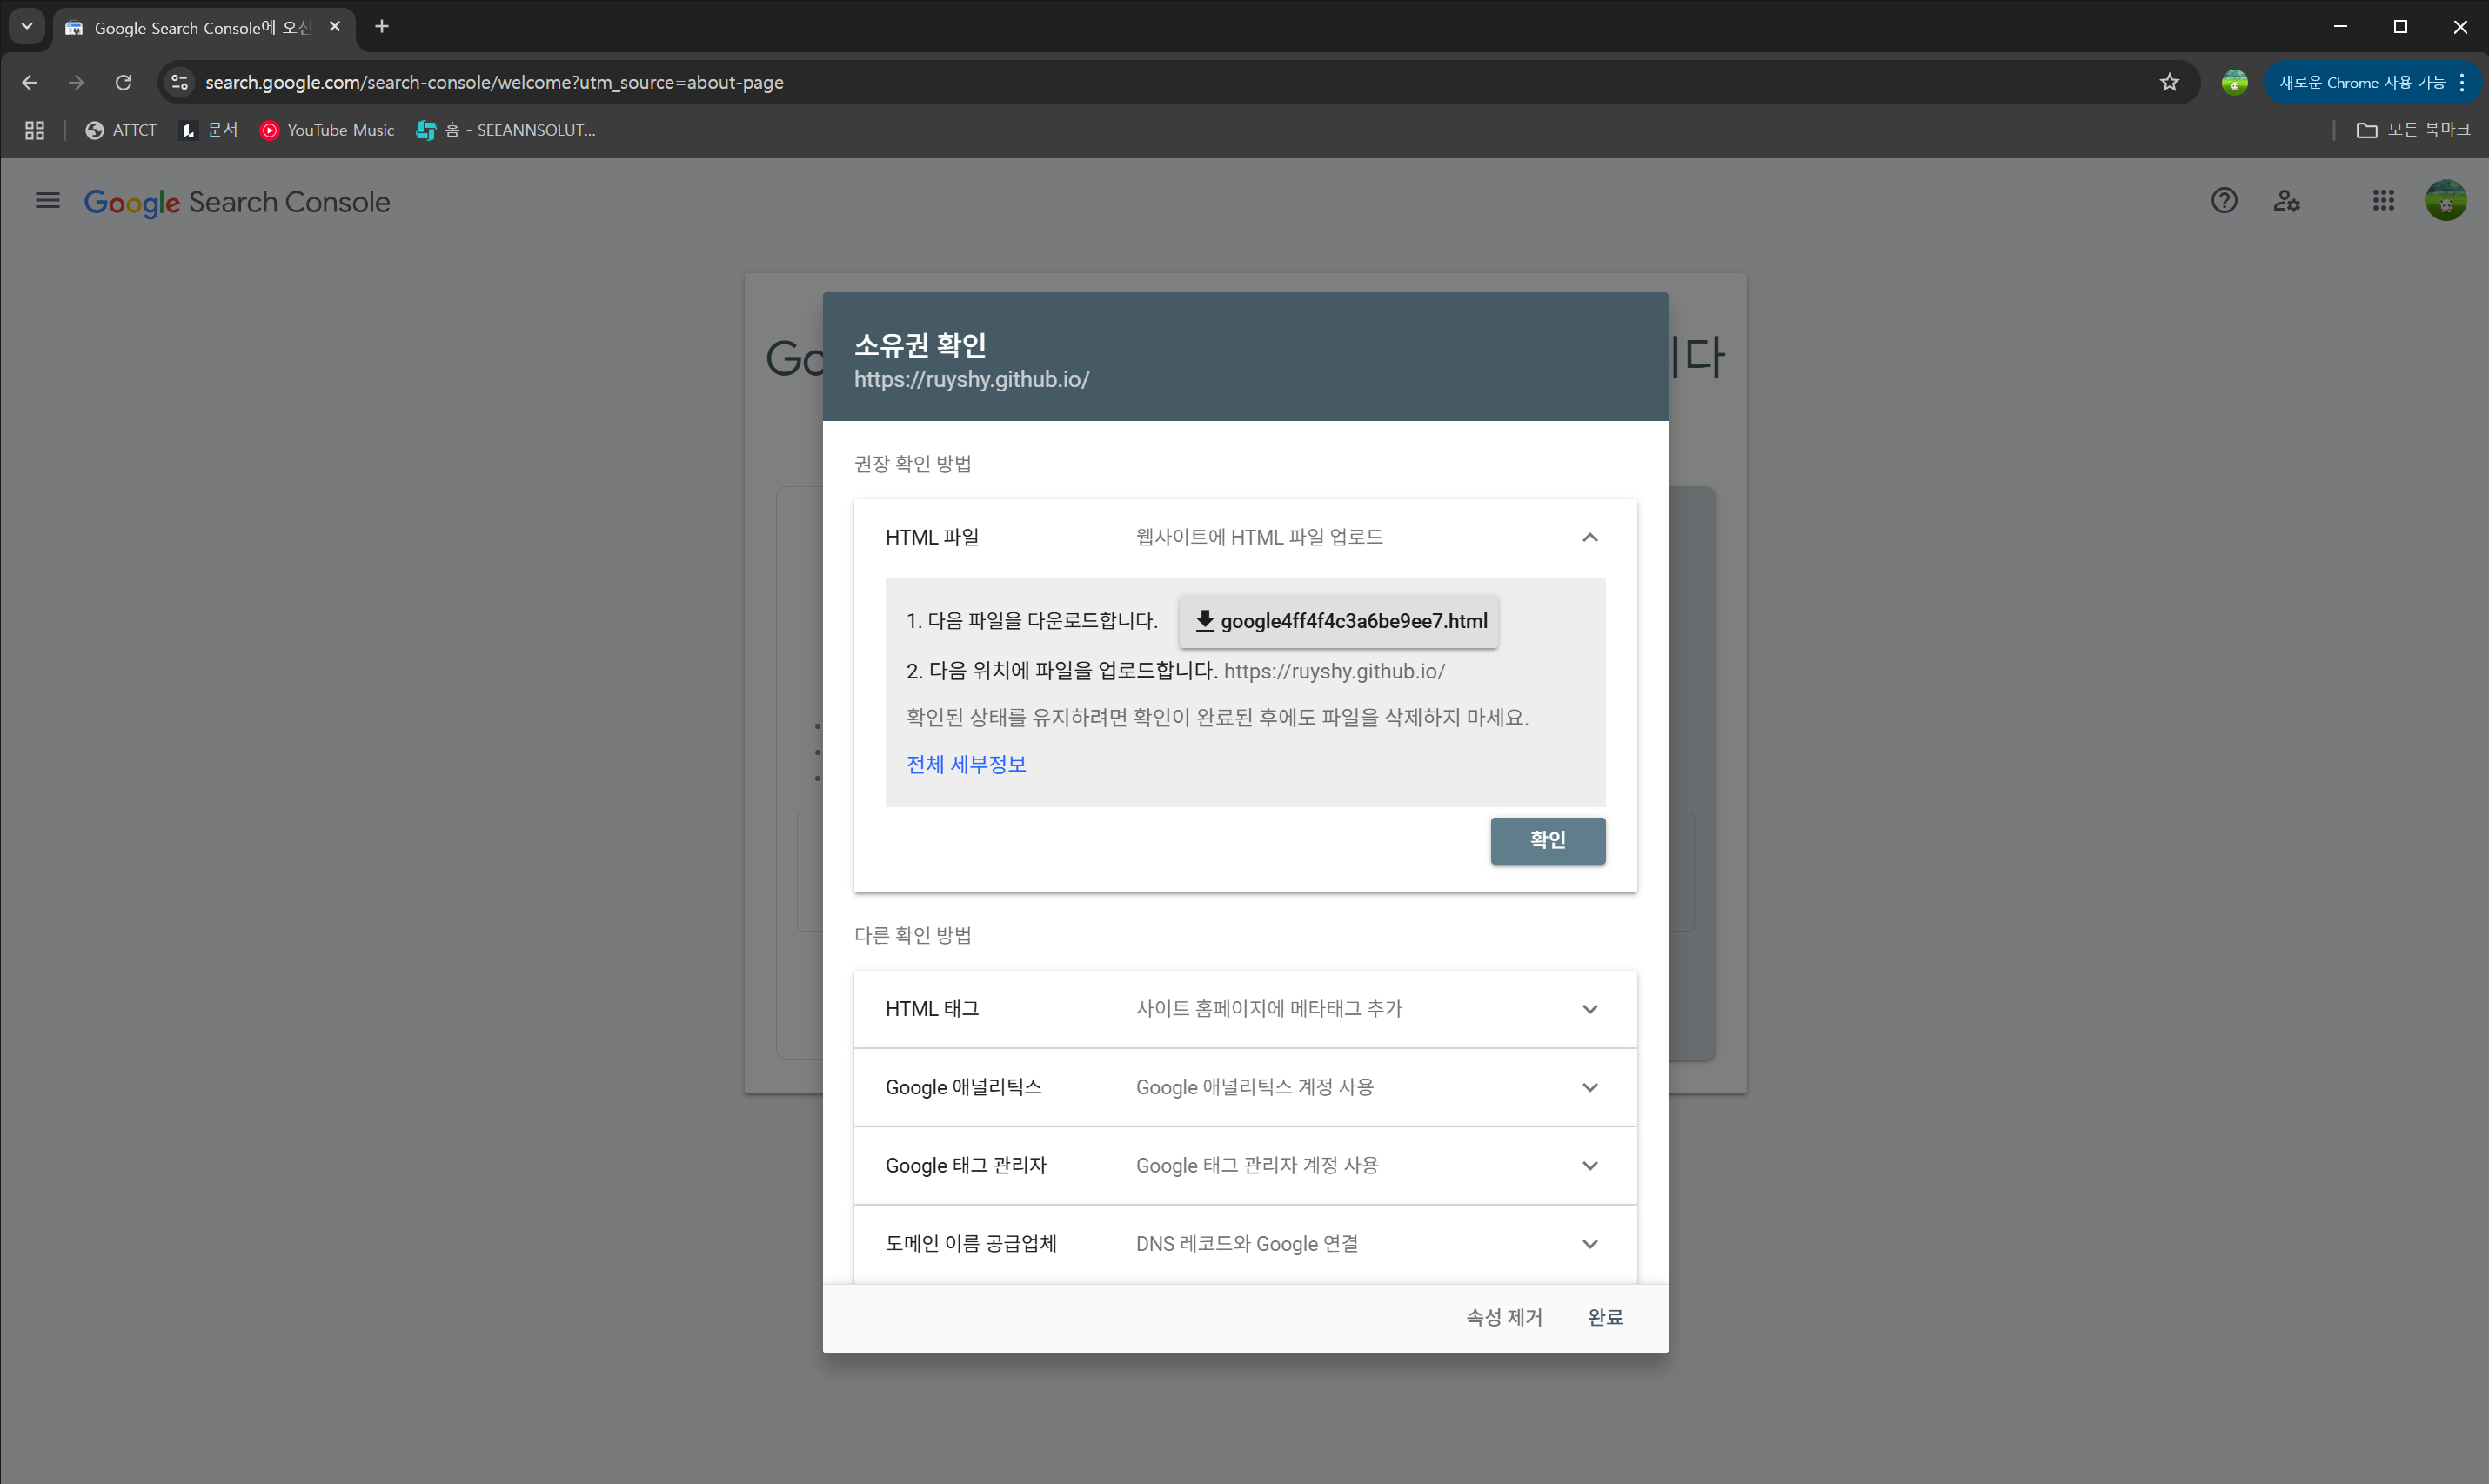Image resolution: width=2489 pixels, height=1484 pixels.
Task: Expand the Google 애널리틱스 method
Action: (1589, 1087)
